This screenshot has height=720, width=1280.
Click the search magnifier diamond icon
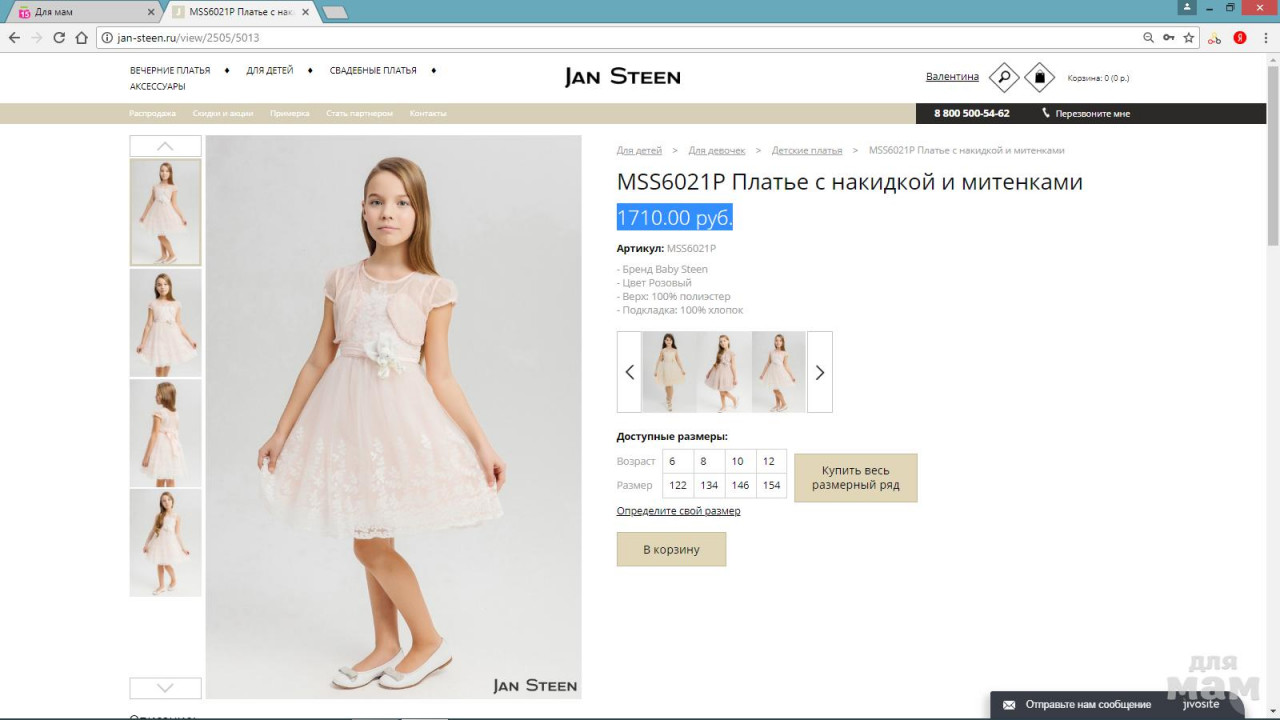(x=1003, y=77)
